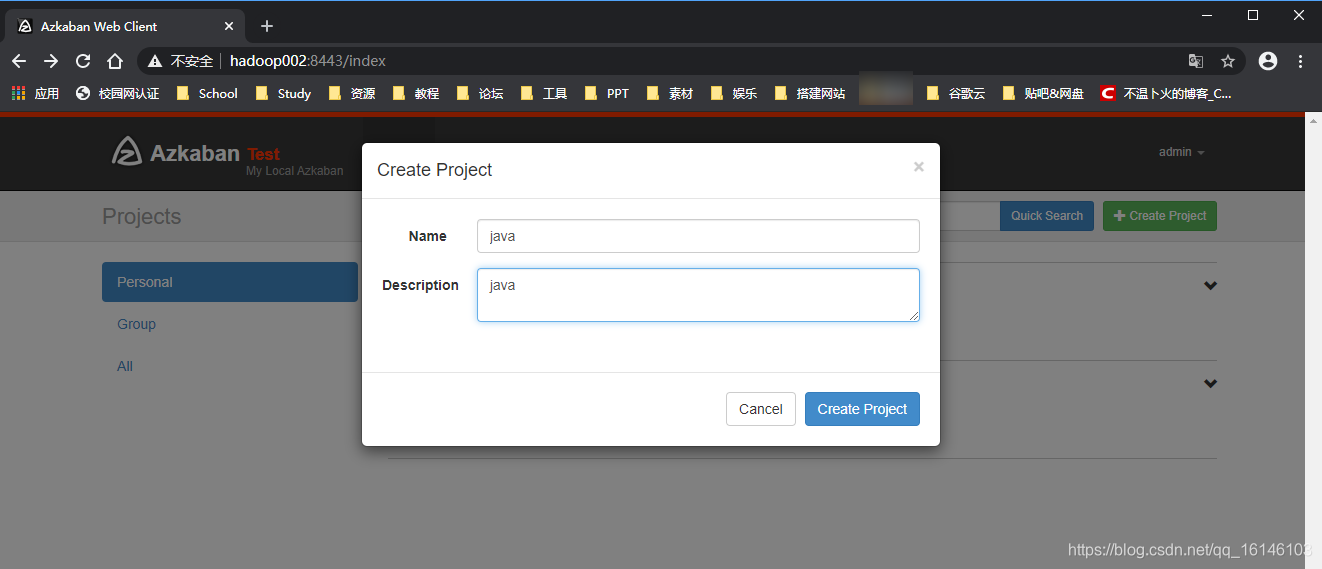
Task: Click the Create Project dialog title
Action: [x=435, y=170]
